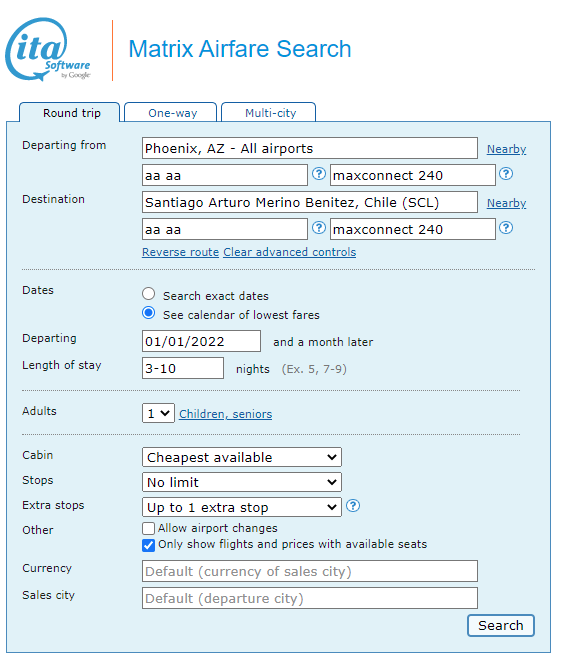The height and width of the screenshot is (668, 571).
Task: Open help icon beside destination maxconnect 240 field
Action: click(x=506, y=228)
